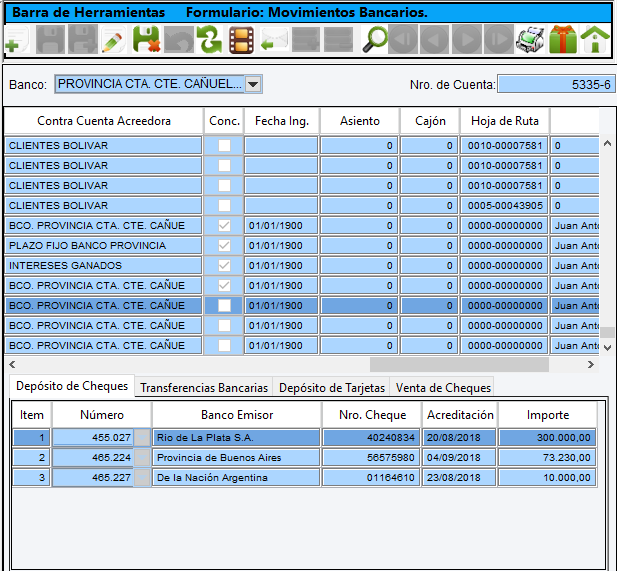Click the Banco Emisor column header

click(237, 415)
